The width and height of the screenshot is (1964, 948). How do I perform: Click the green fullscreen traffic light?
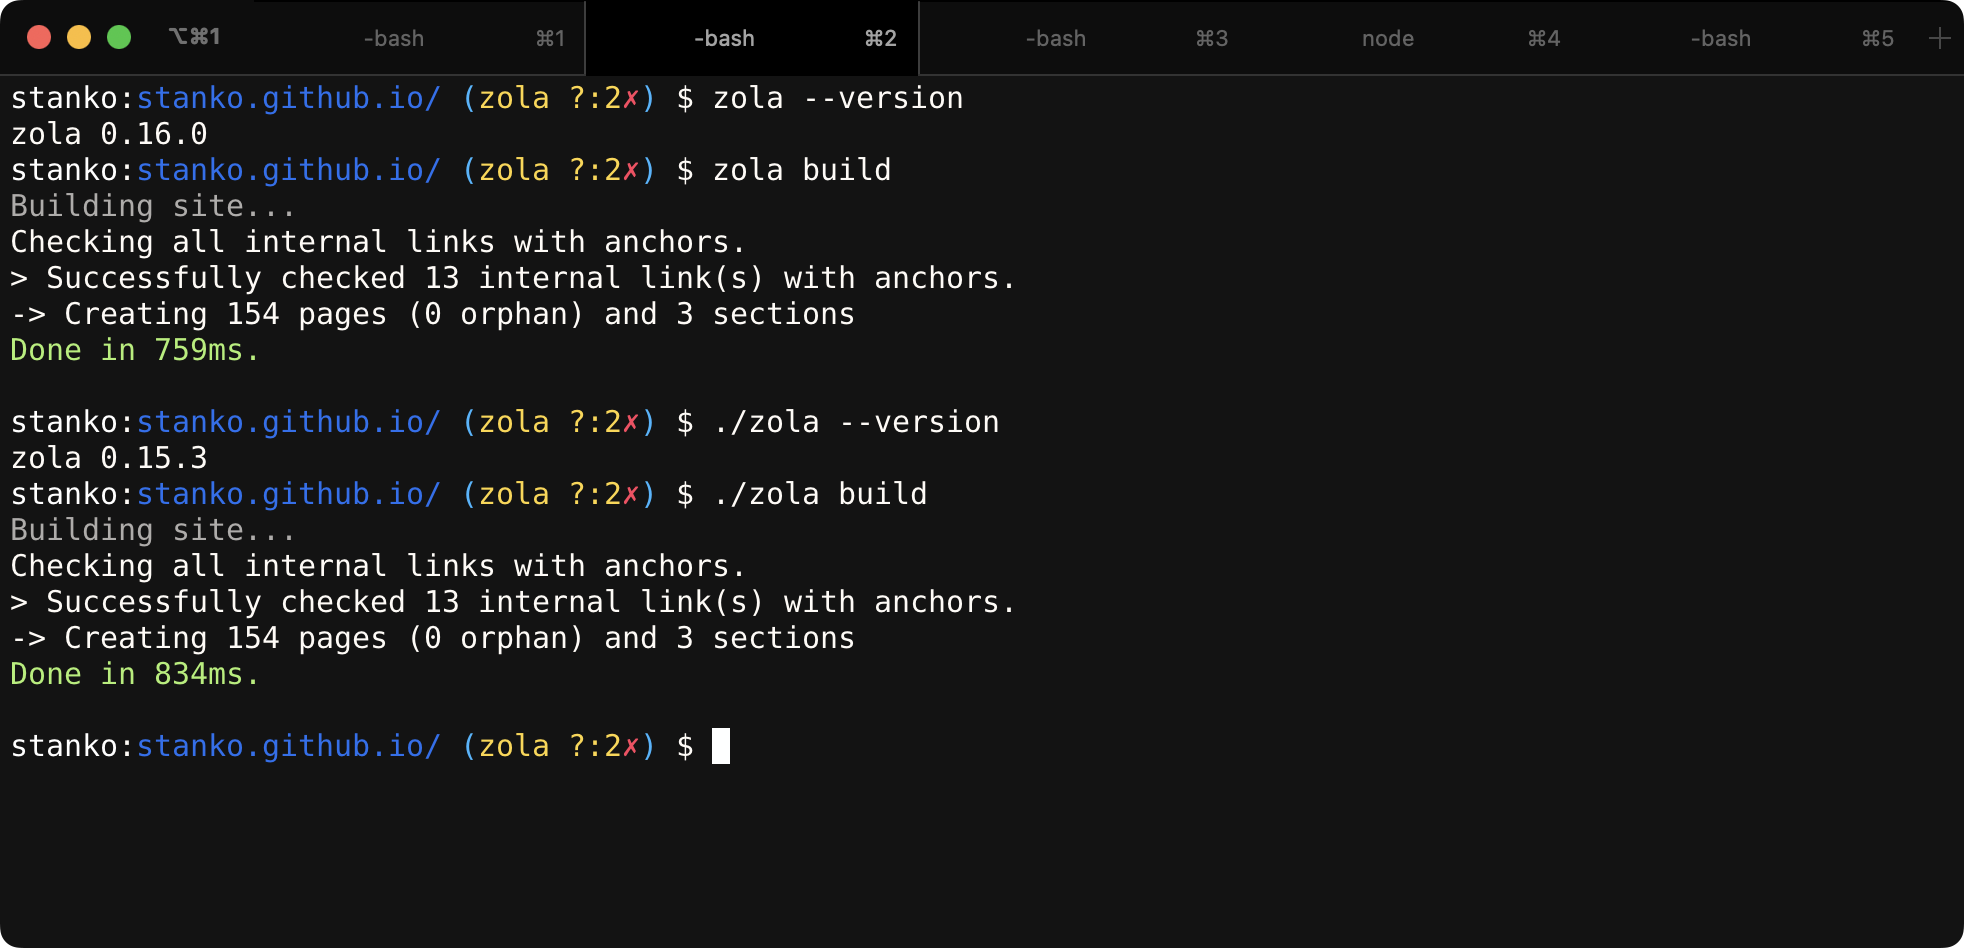pos(119,36)
